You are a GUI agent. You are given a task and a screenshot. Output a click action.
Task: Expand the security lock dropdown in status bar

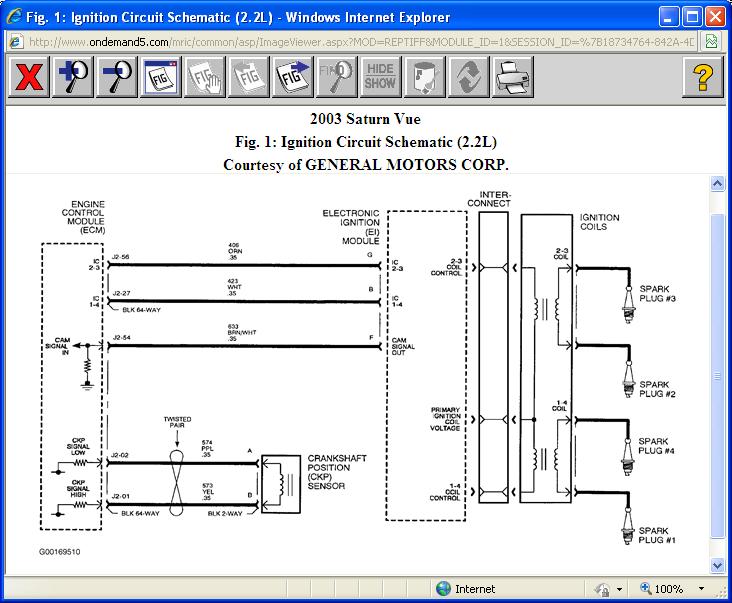[x=620, y=589]
